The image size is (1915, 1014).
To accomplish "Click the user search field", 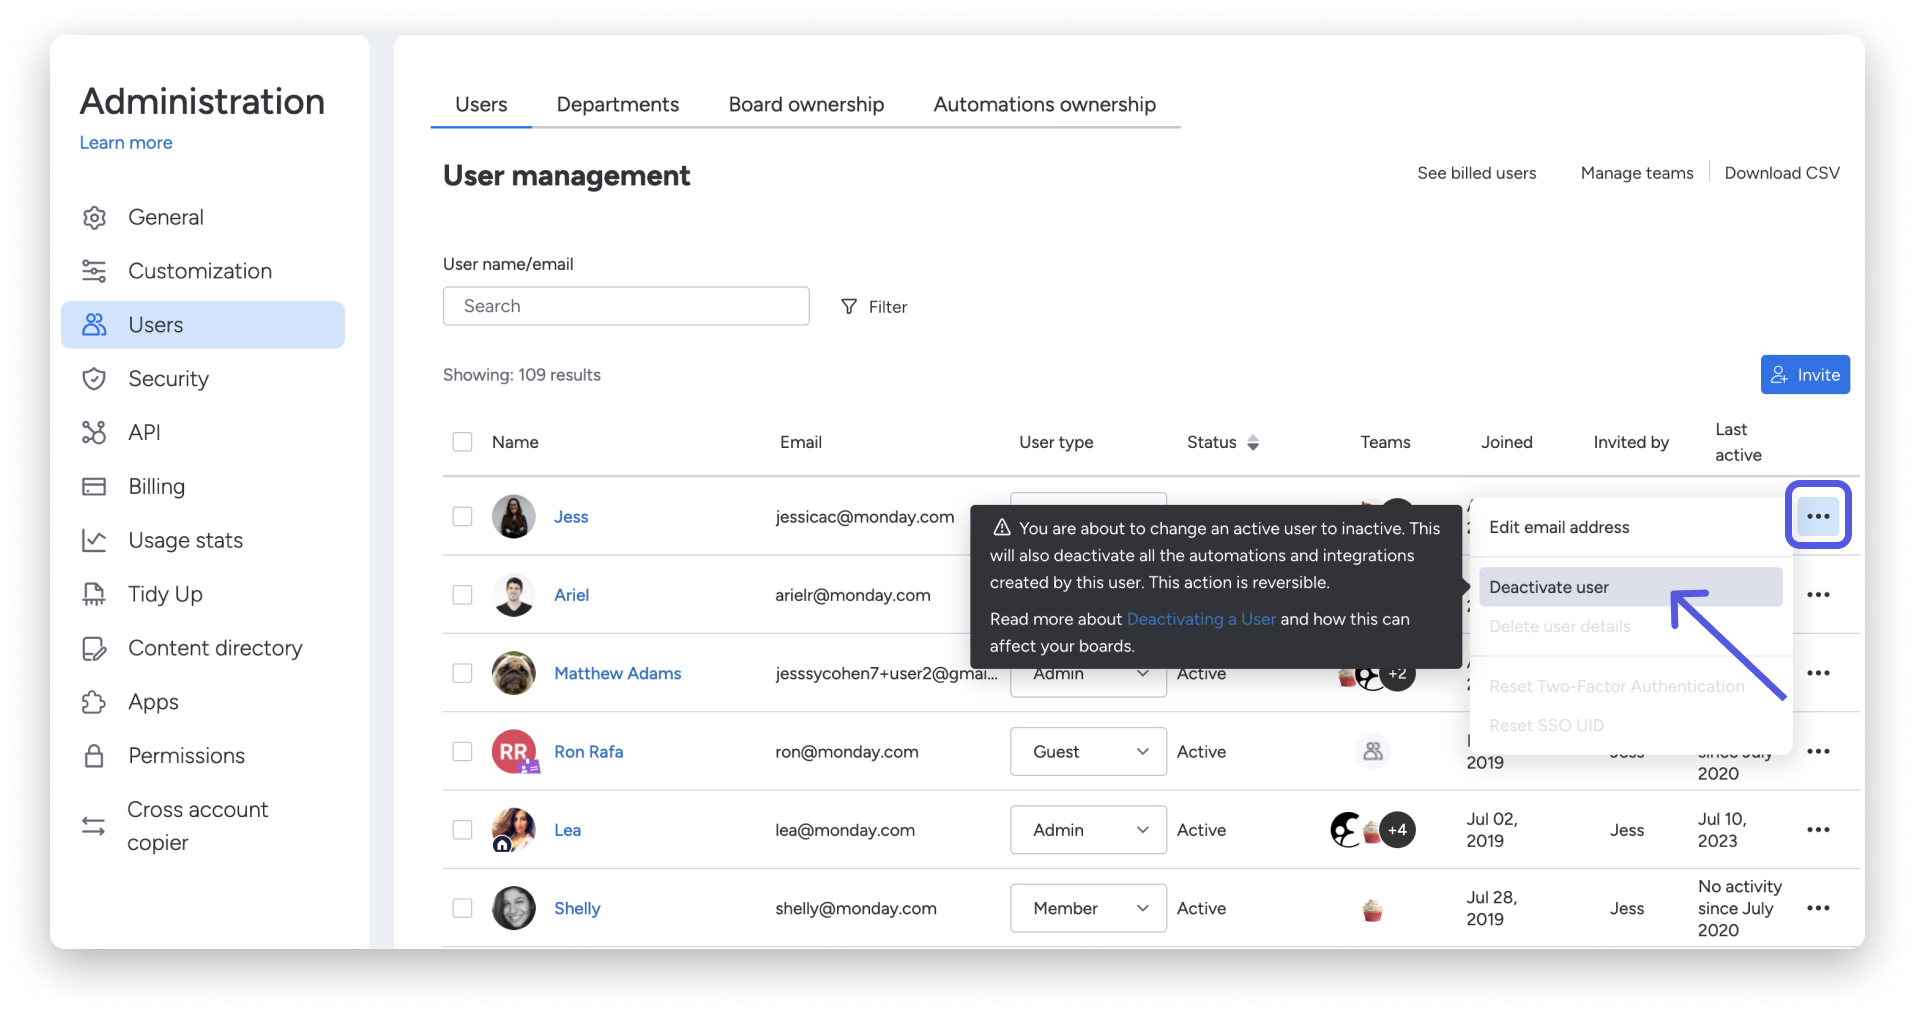I will click(x=626, y=306).
